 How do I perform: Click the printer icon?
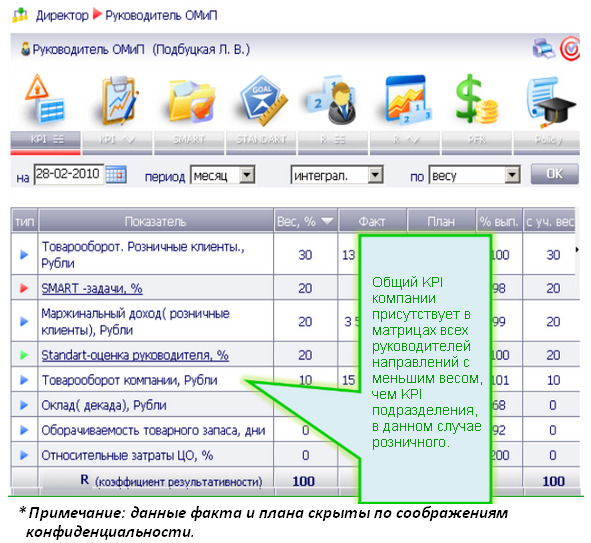(x=543, y=48)
